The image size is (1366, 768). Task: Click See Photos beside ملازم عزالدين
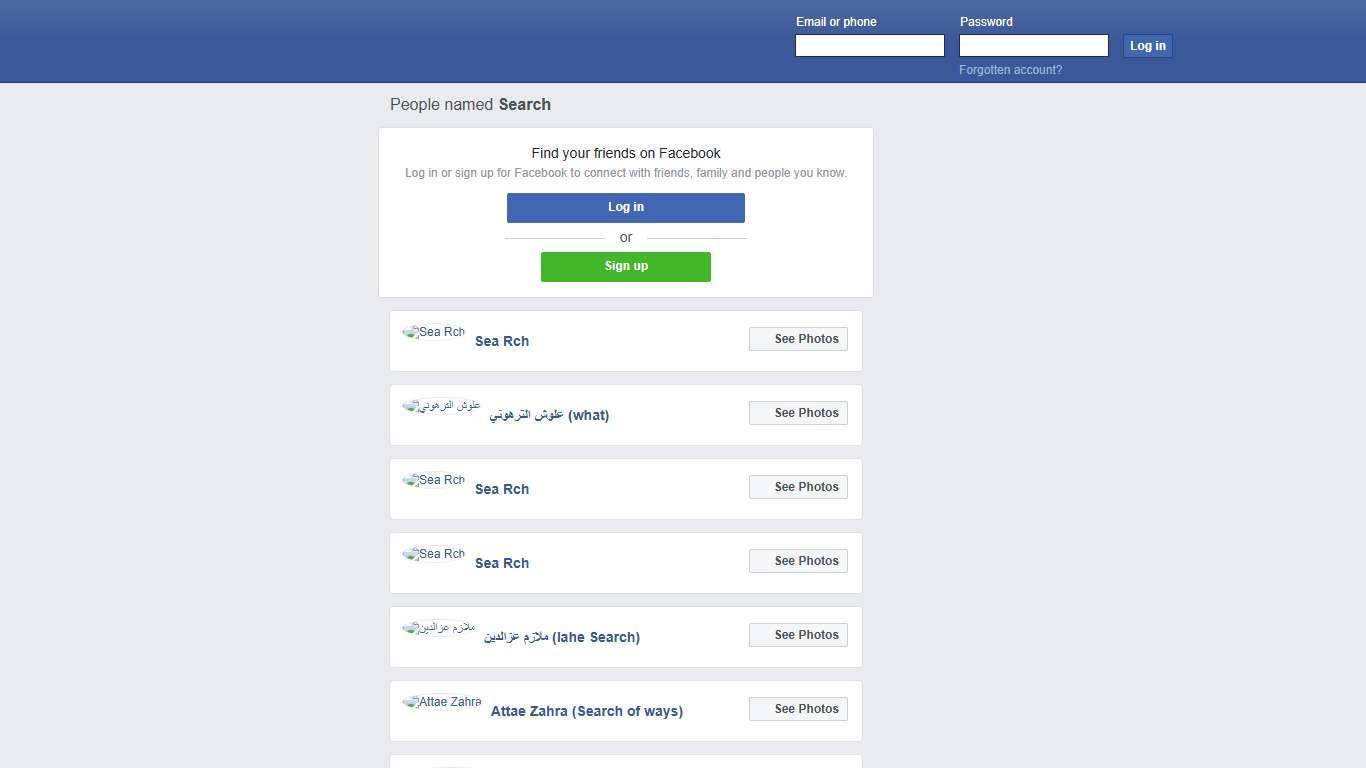pyautogui.click(x=798, y=634)
